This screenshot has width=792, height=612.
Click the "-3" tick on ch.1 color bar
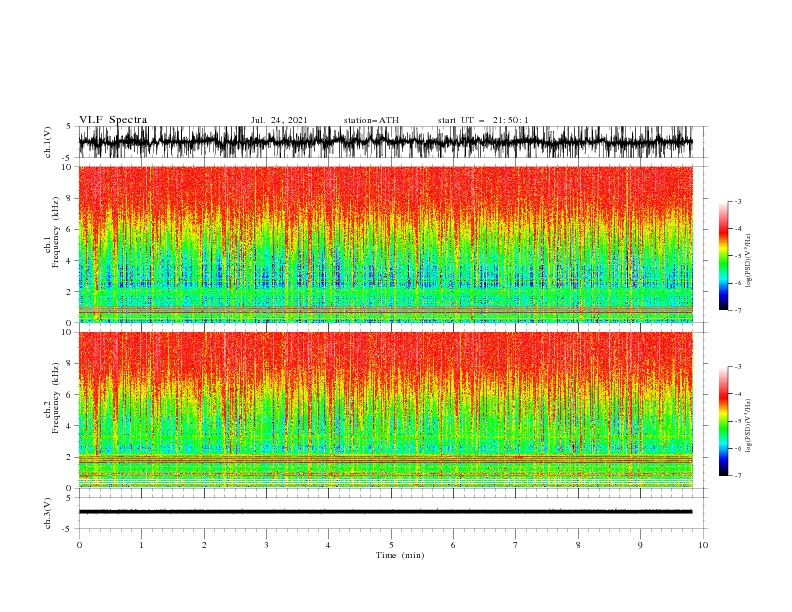[738, 201]
